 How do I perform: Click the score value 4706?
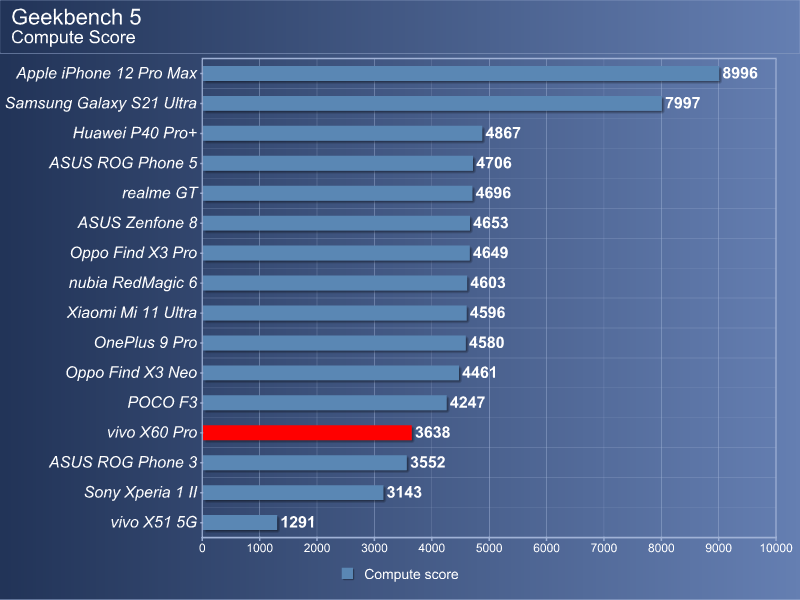click(x=493, y=163)
